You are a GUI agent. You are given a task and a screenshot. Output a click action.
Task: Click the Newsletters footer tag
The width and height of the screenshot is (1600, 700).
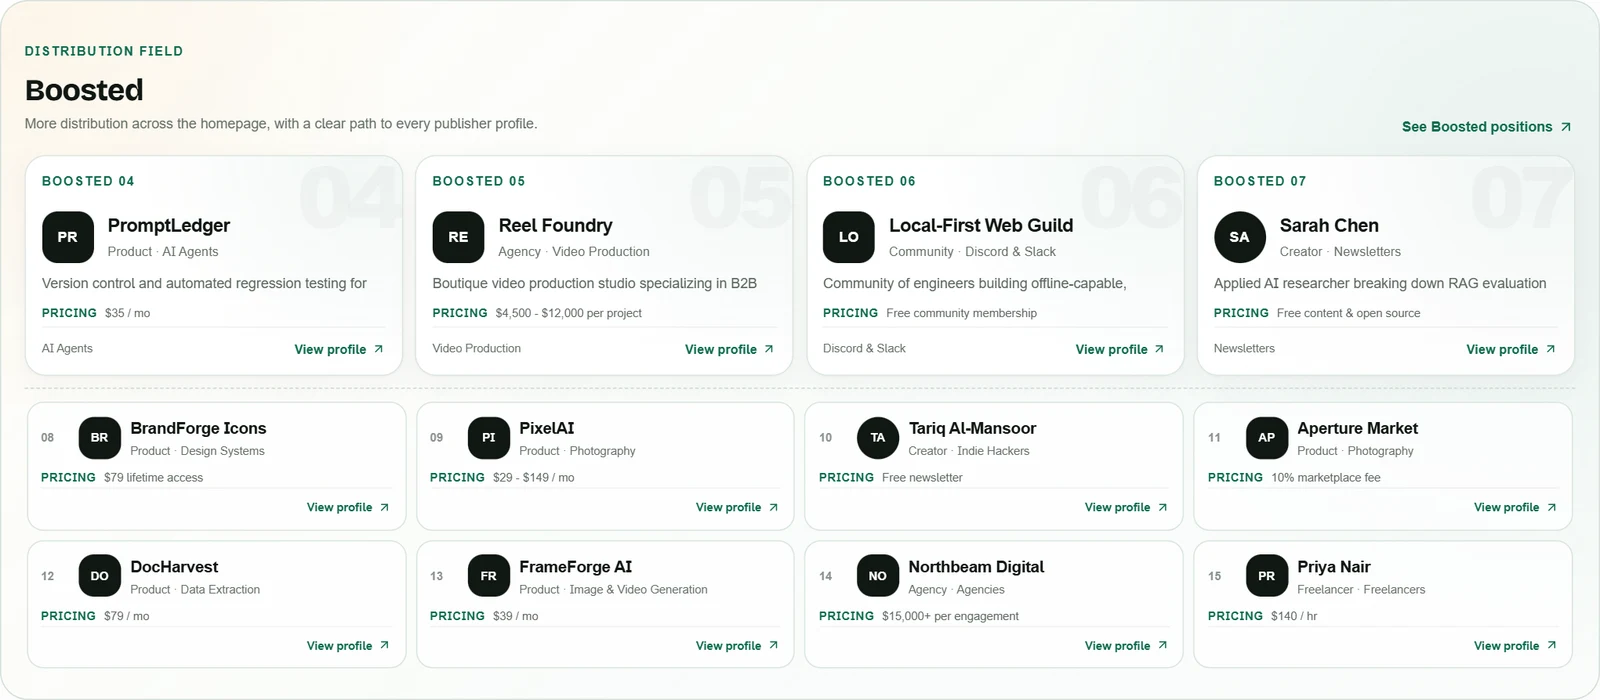pyautogui.click(x=1244, y=348)
